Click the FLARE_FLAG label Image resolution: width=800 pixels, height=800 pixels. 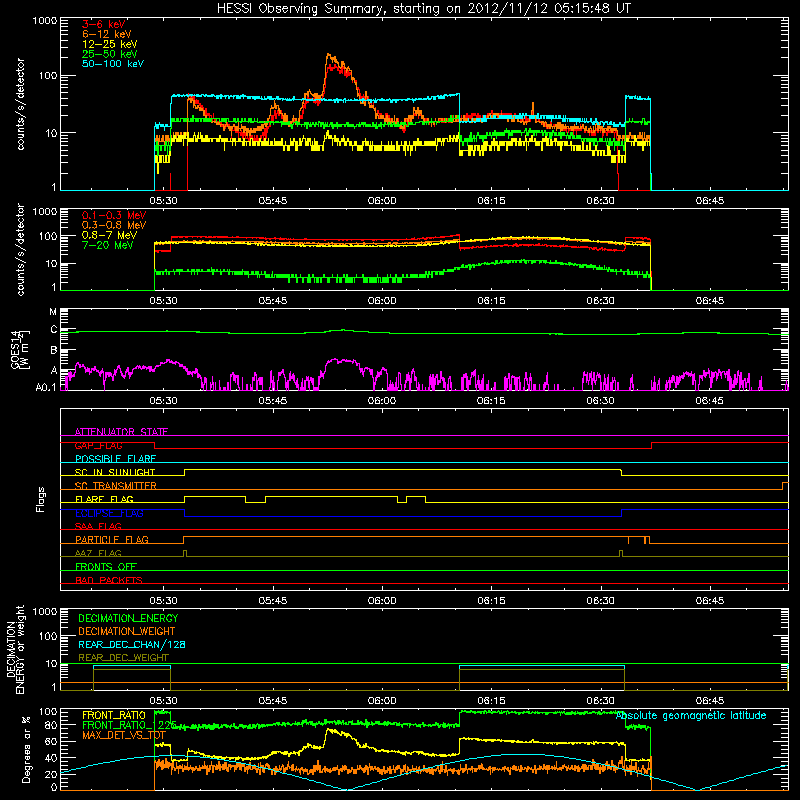coord(104,499)
